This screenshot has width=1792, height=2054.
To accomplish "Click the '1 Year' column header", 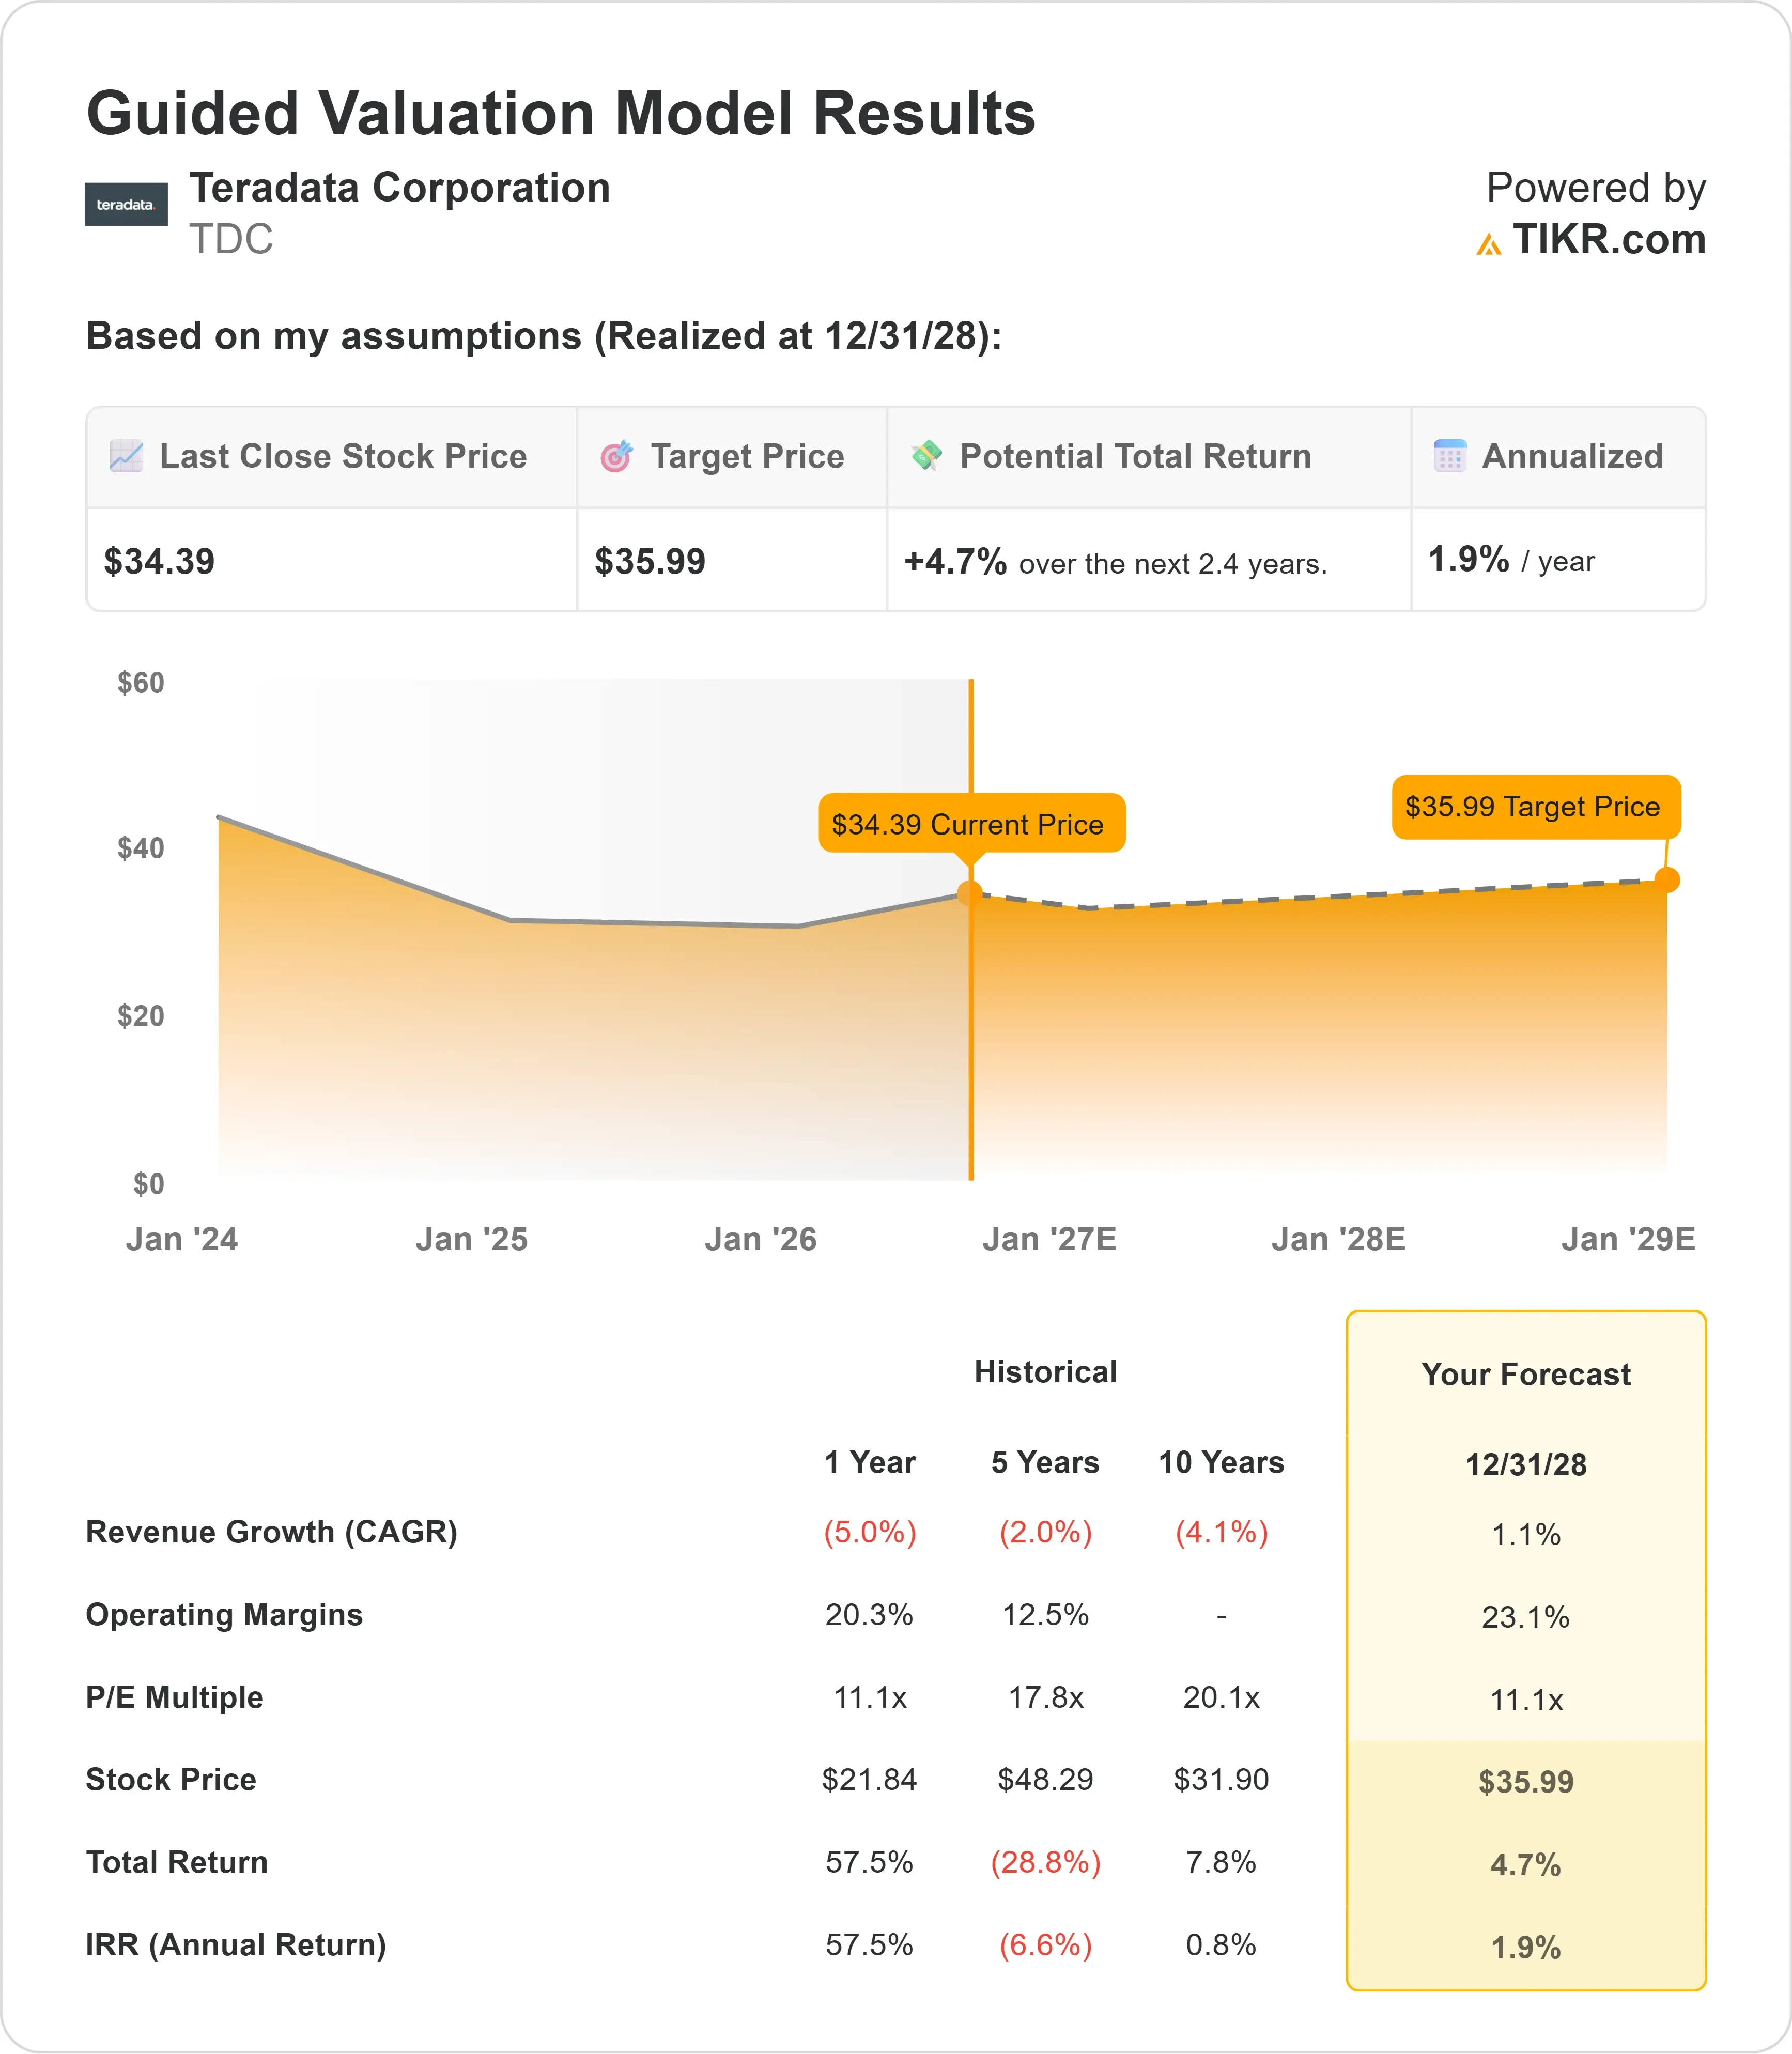I will click(x=870, y=1462).
